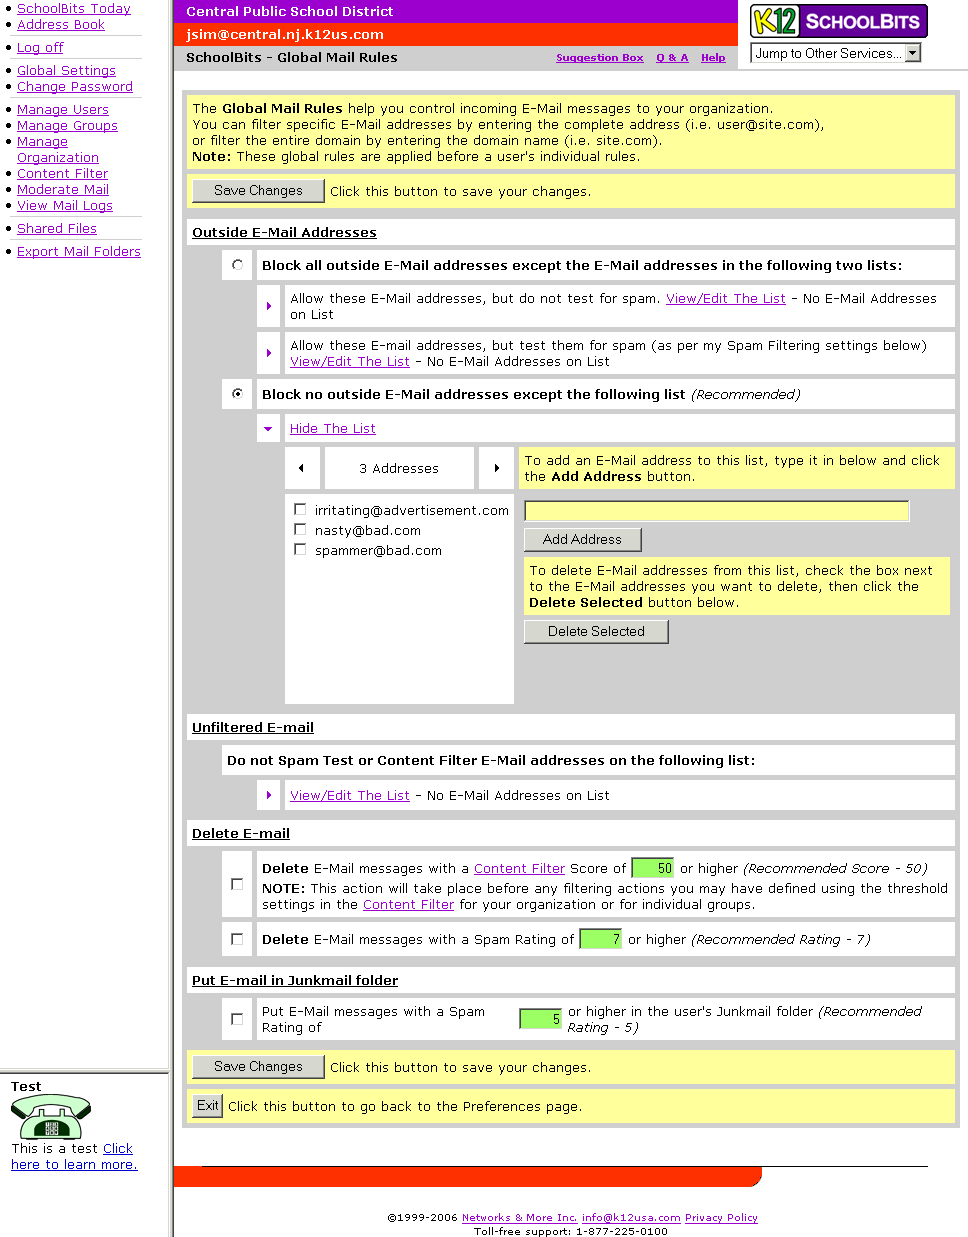This screenshot has height=1237, width=968.
Task: Open the Help link in header
Action: click(x=713, y=58)
